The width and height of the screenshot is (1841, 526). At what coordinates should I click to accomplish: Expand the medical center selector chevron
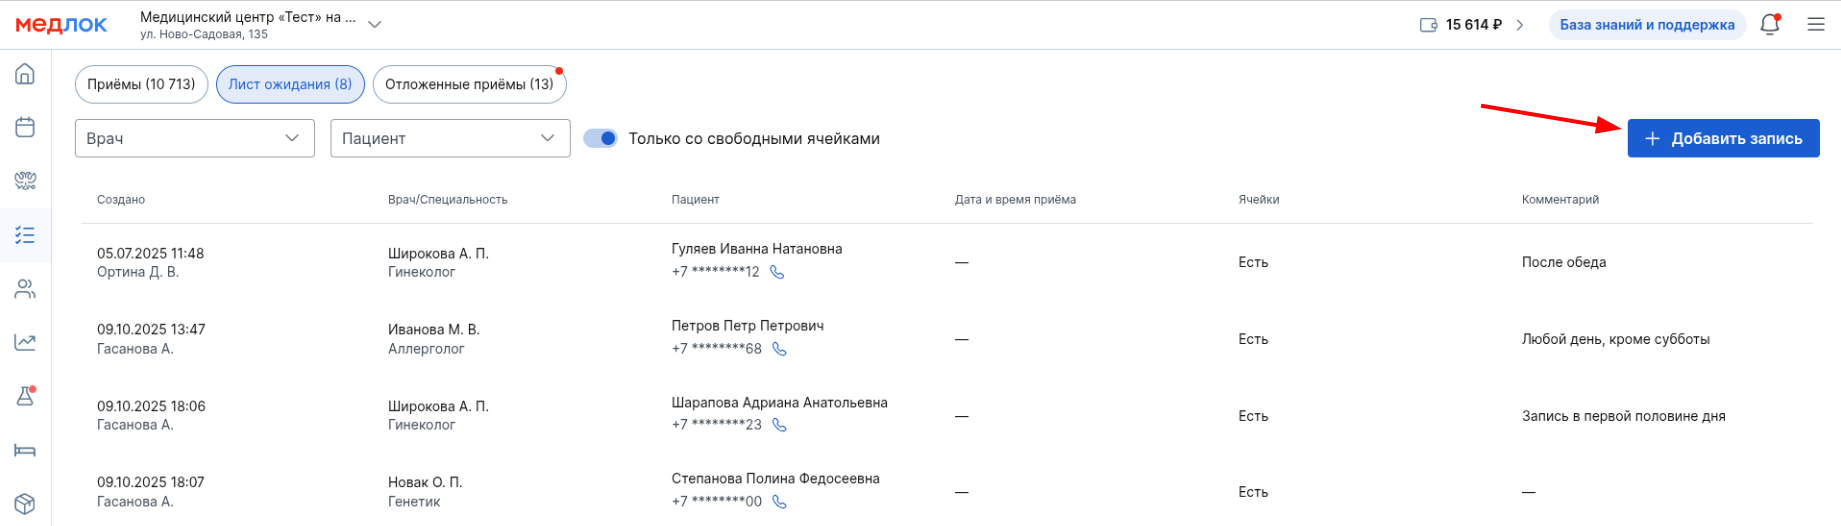coord(375,24)
